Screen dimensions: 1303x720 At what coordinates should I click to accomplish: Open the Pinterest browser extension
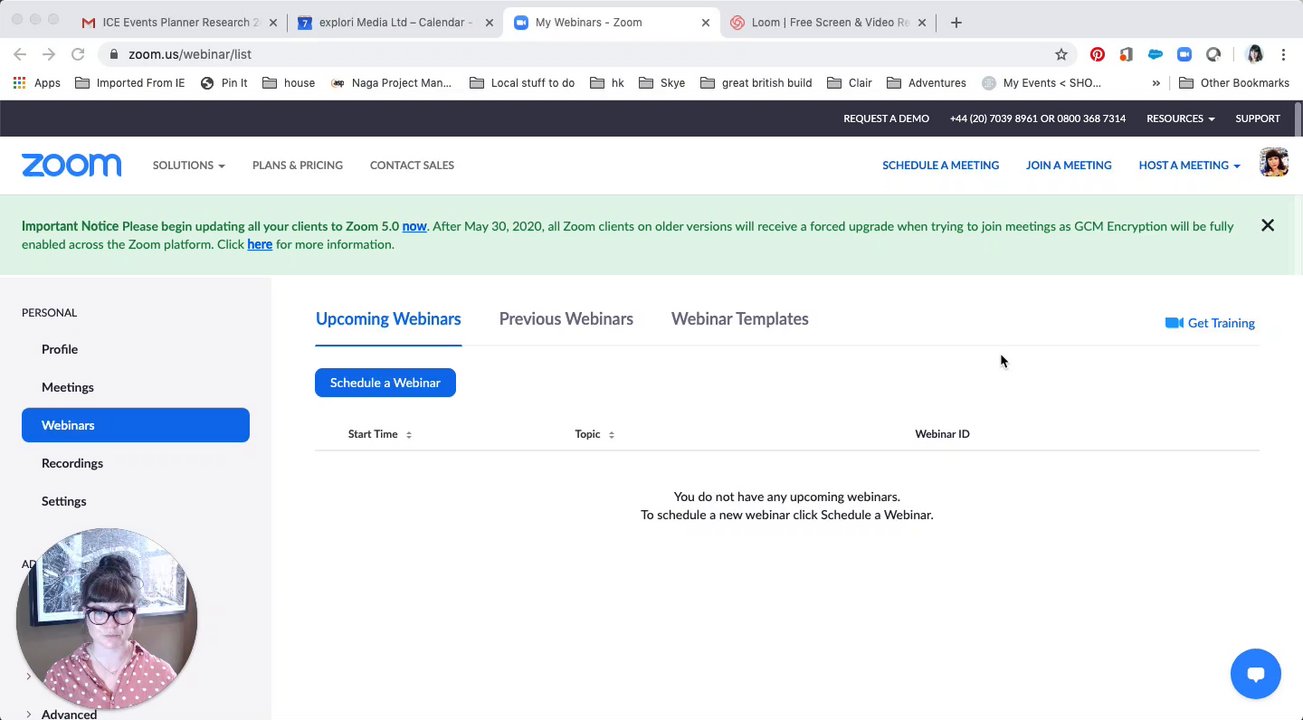[x=1097, y=54]
